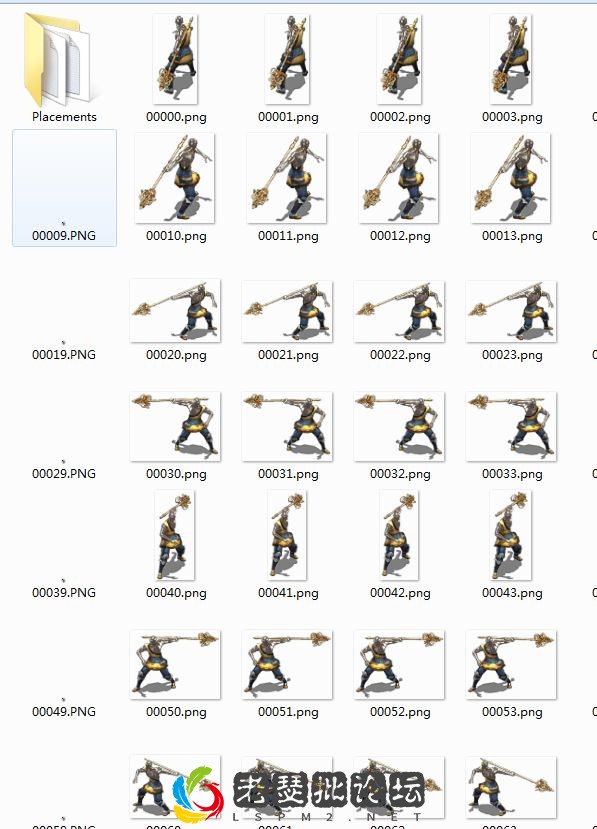Click the 00019.PNG file name
The width and height of the screenshot is (597, 829).
pos(64,355)
